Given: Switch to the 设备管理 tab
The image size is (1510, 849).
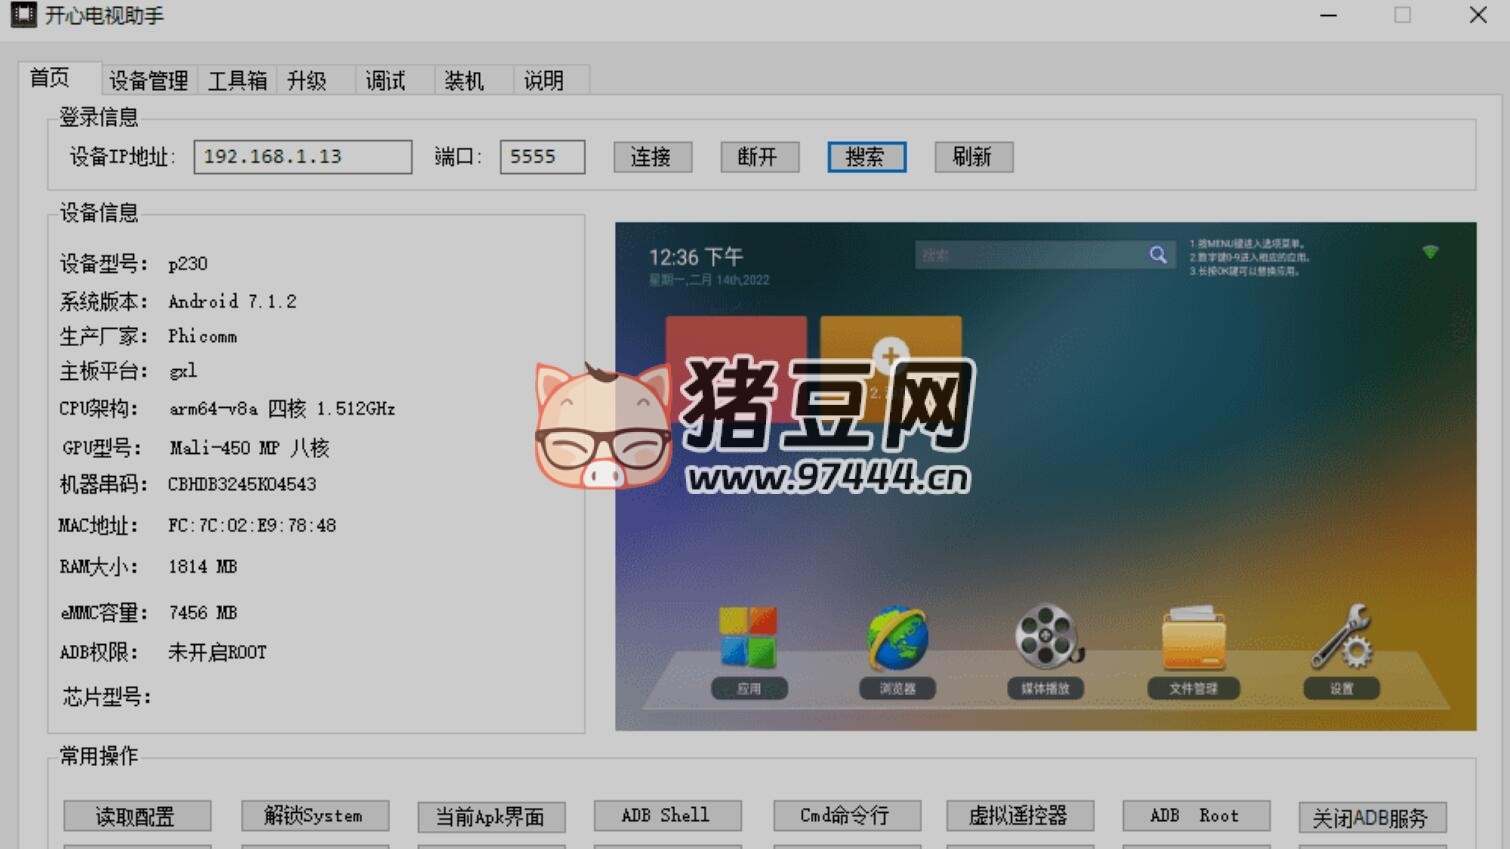Looking at the screenshot, I should pyautogui.click(x=147, y=80).
